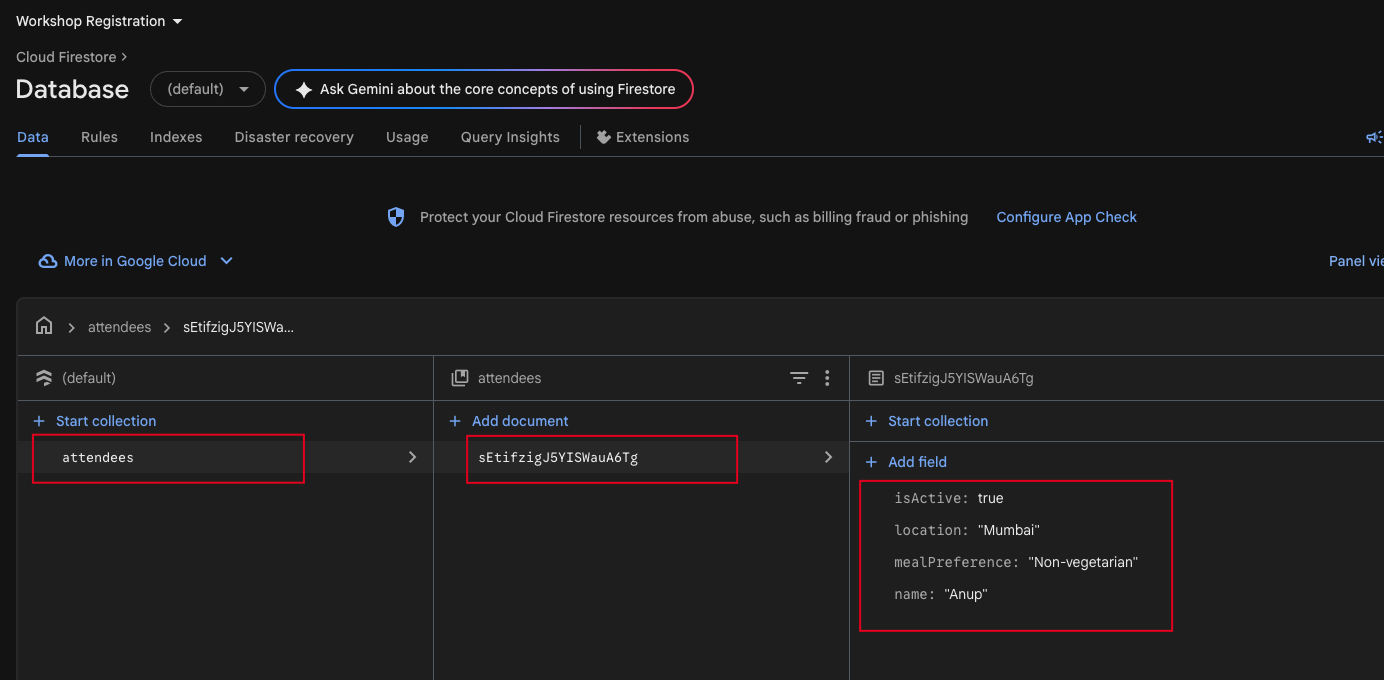Click the App Check shield icon
The image size is (1384, 680).
pyautogui.click(x=396, y=217)
